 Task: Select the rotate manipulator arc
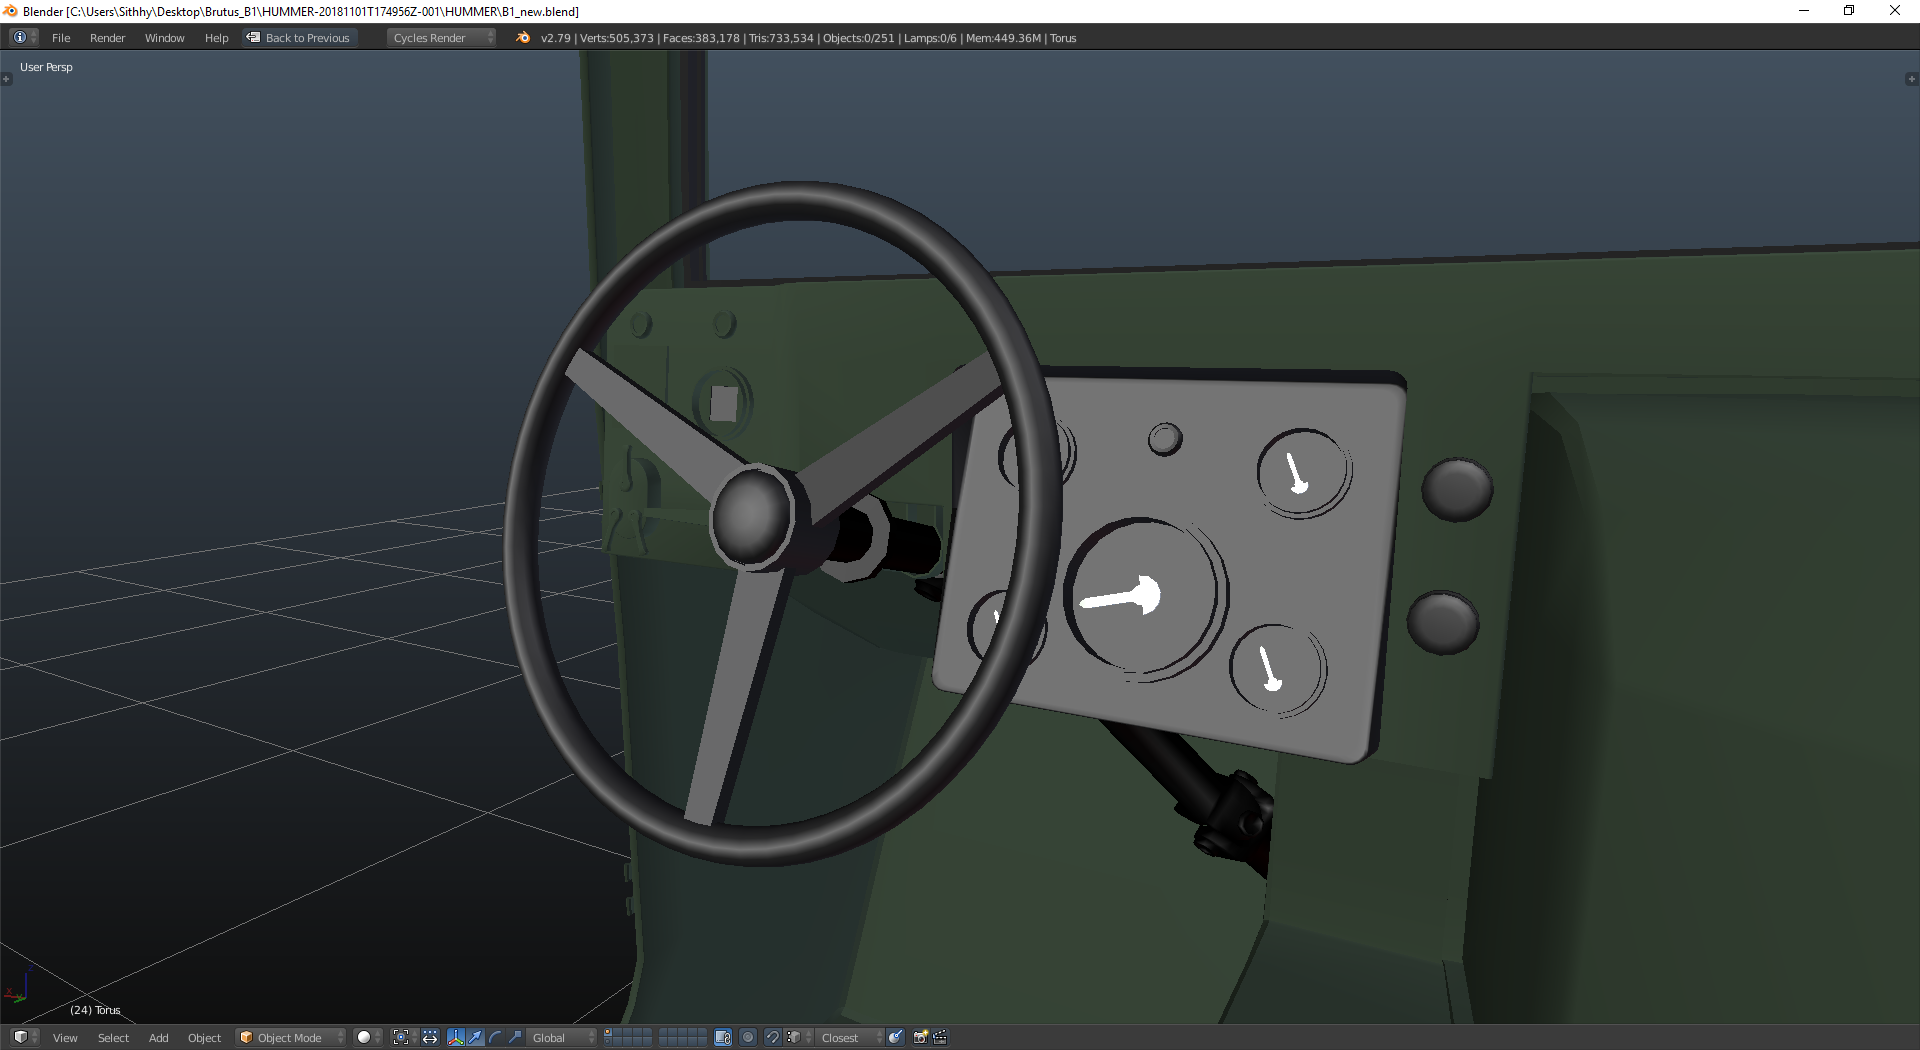(495, 1037)
